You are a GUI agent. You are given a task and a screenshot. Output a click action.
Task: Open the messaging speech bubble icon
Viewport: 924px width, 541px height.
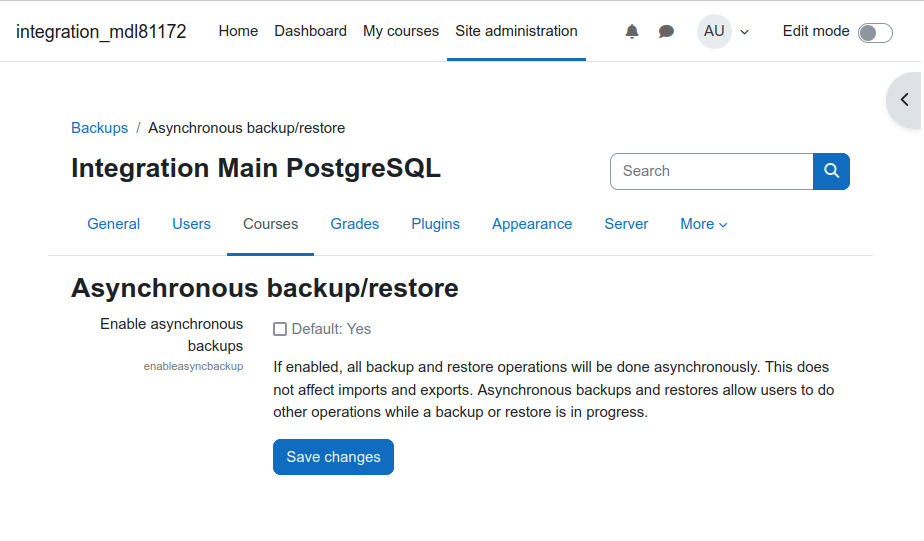pos(666,31)
